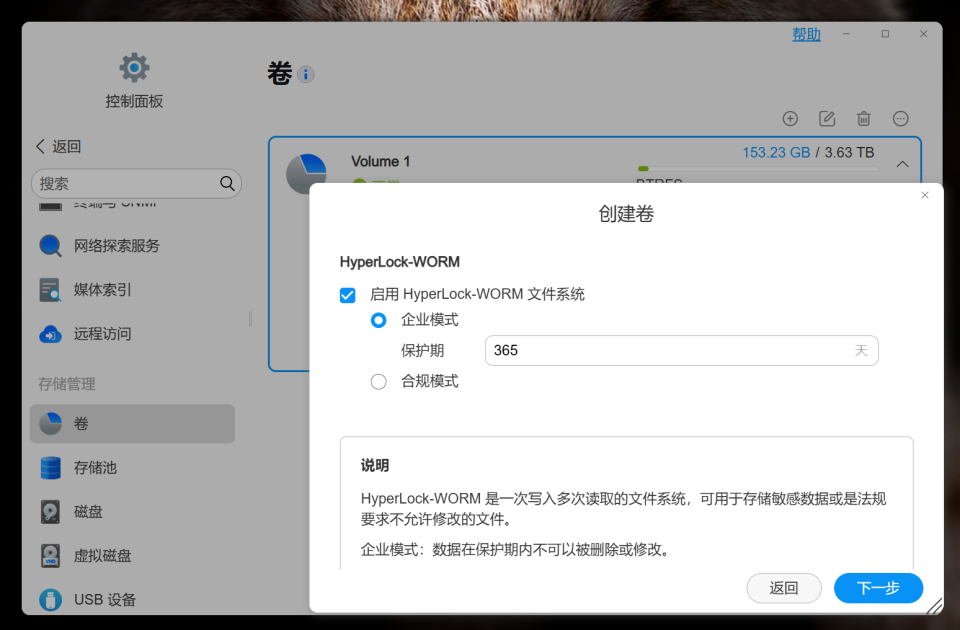This screenshot has height=630, width=960.
Task: Select the 企业模式 radio button
Action: 378,320
